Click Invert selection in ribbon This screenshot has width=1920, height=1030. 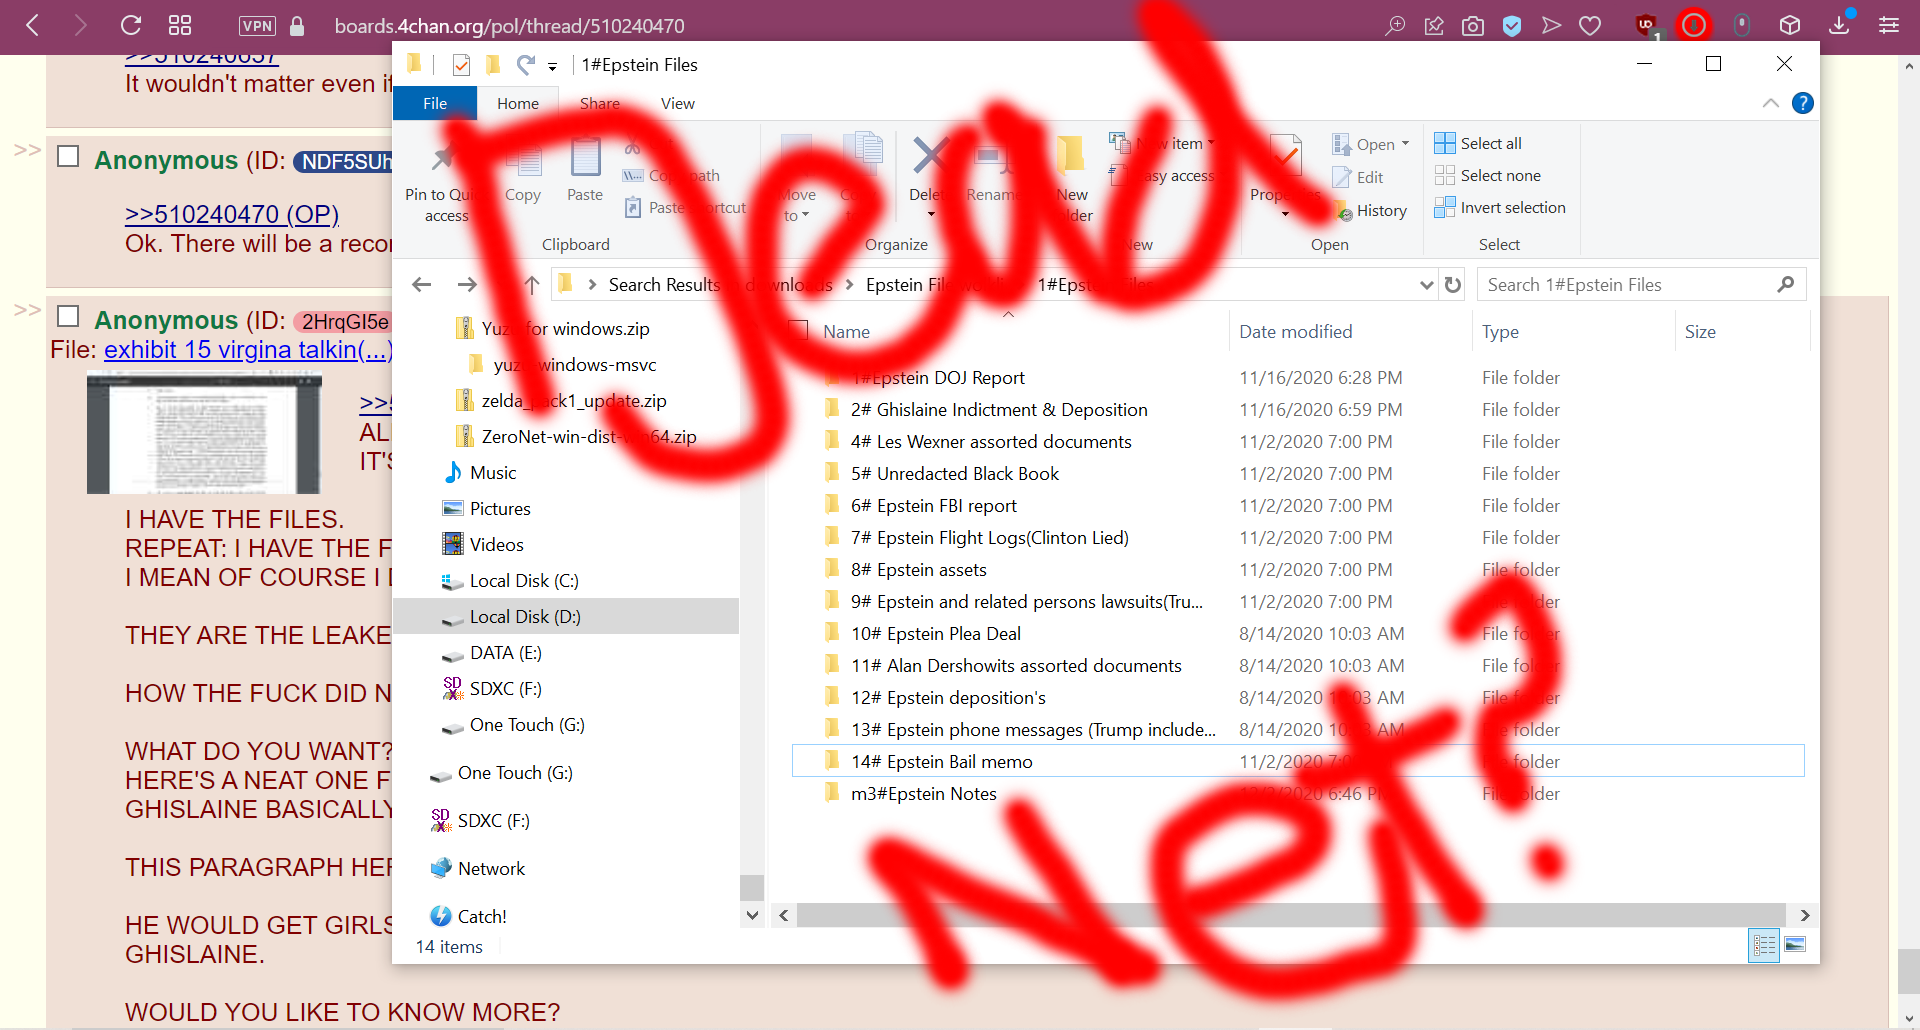tap(1500, 207)
